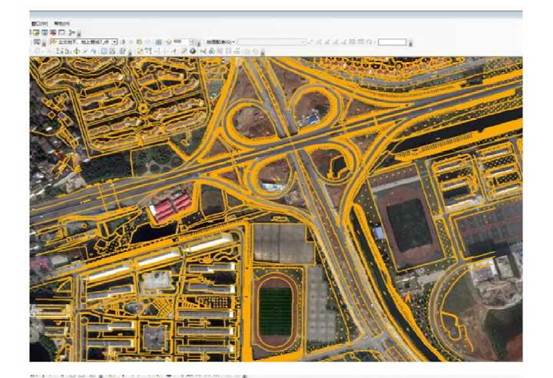553x378 pixels.
Task: Click the wide georeferencing layer combo box
Action: tap(271, 42)
